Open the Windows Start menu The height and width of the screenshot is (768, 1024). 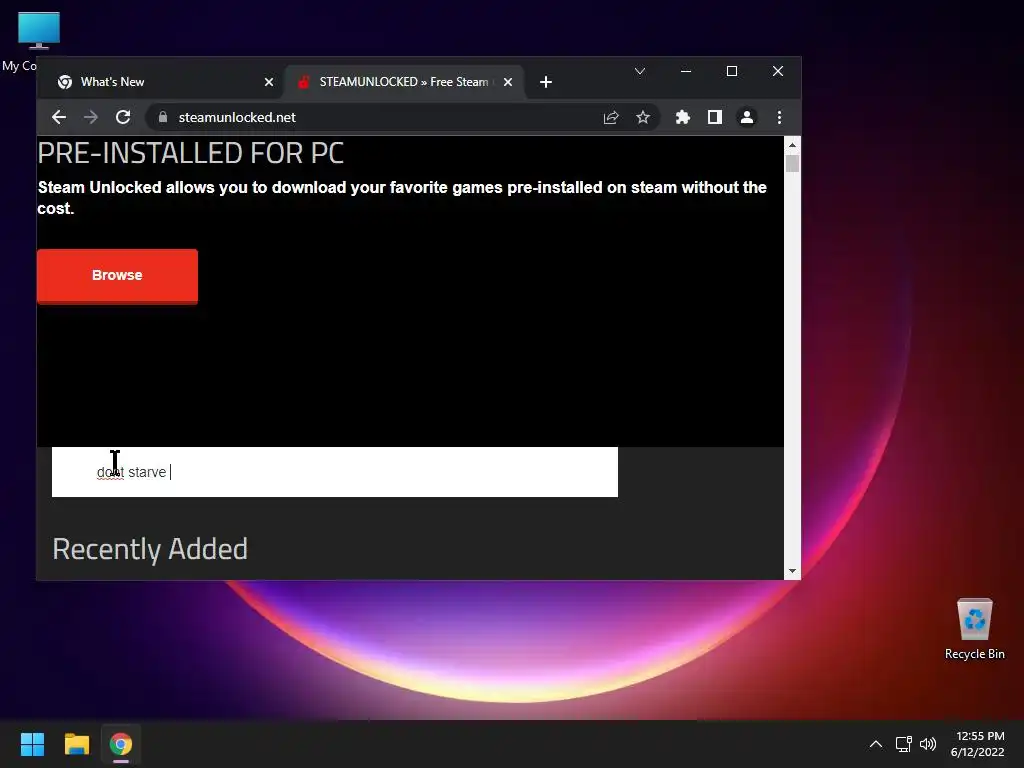click(32, 744)
